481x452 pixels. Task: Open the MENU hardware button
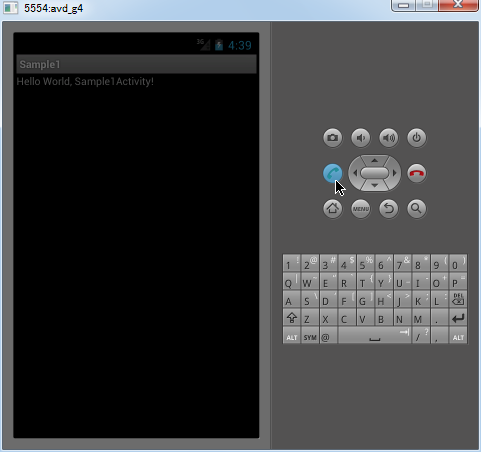361,209
